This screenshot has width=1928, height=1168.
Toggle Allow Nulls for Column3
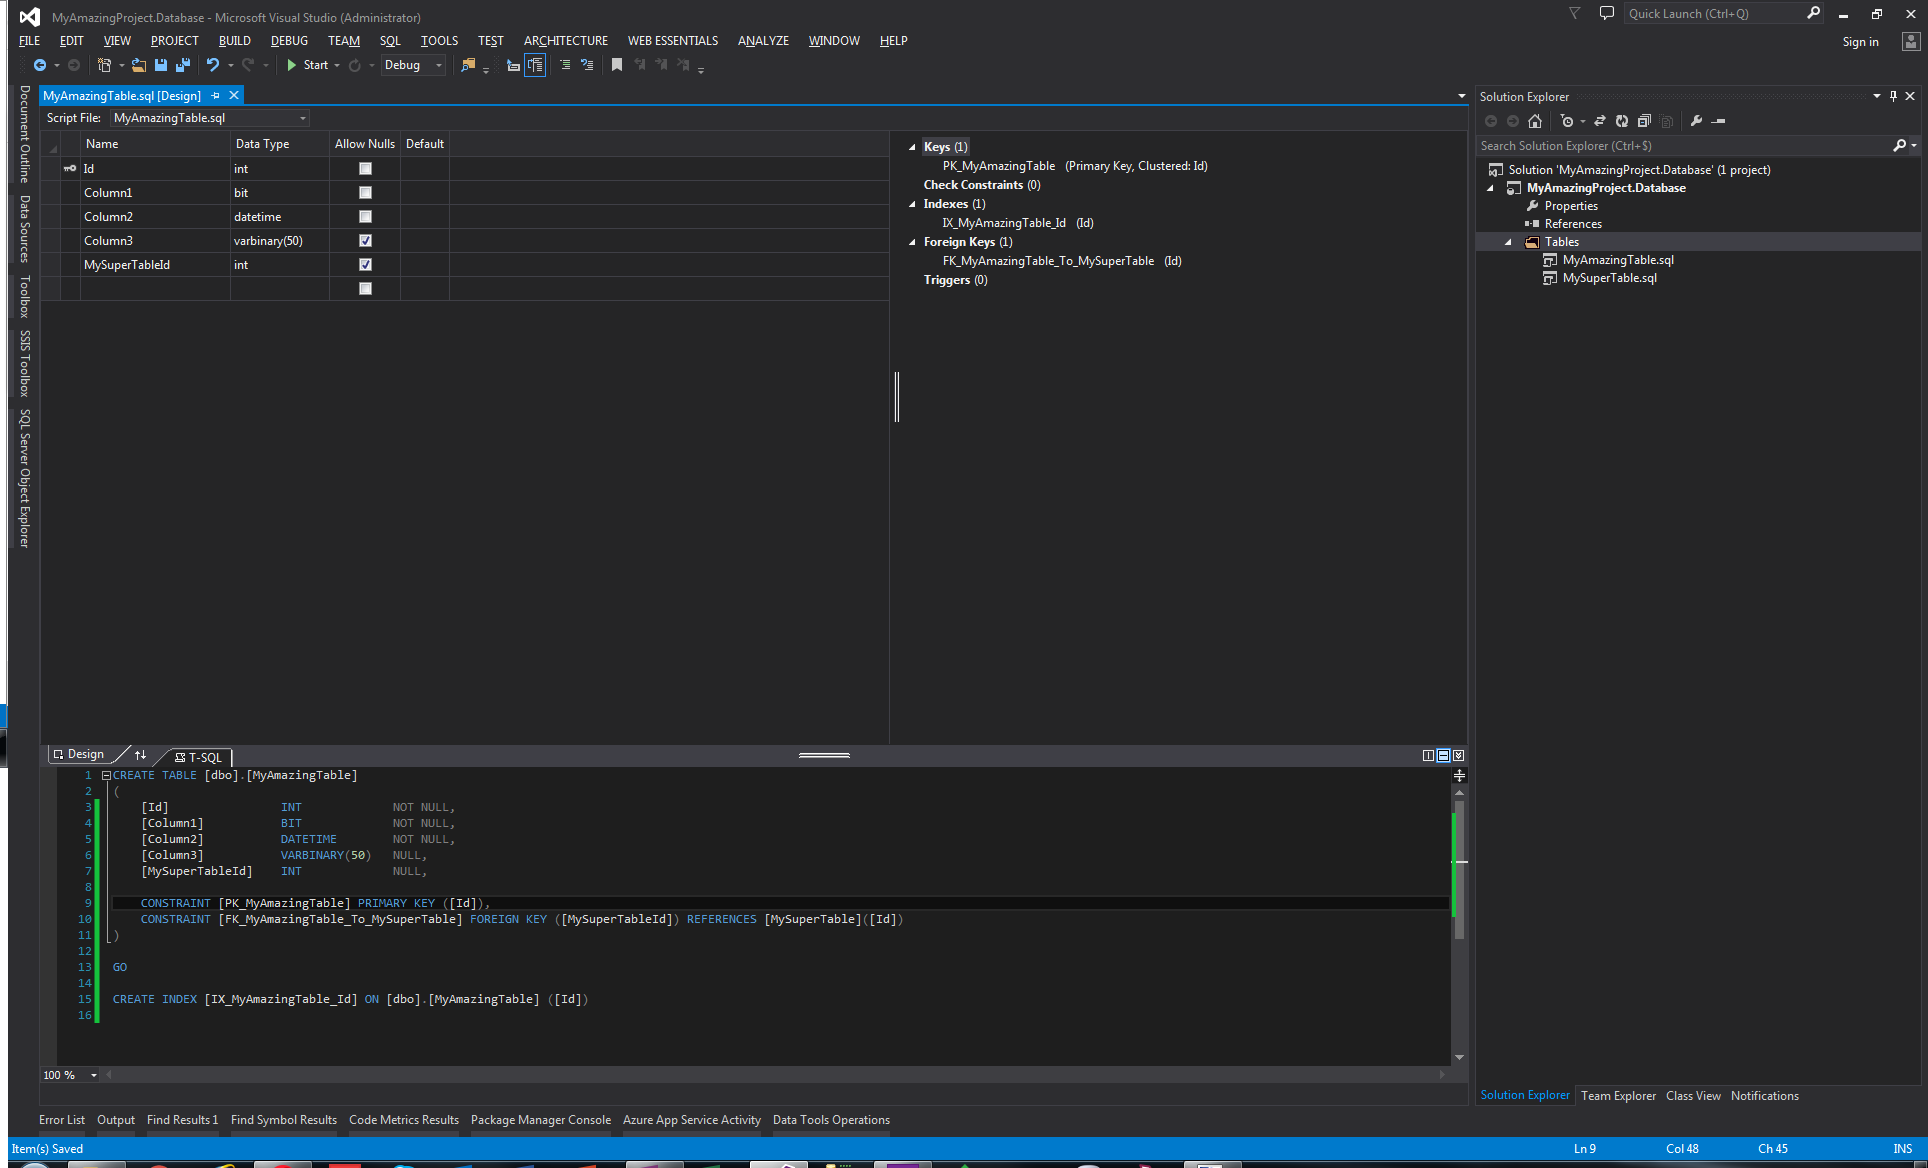364,240
